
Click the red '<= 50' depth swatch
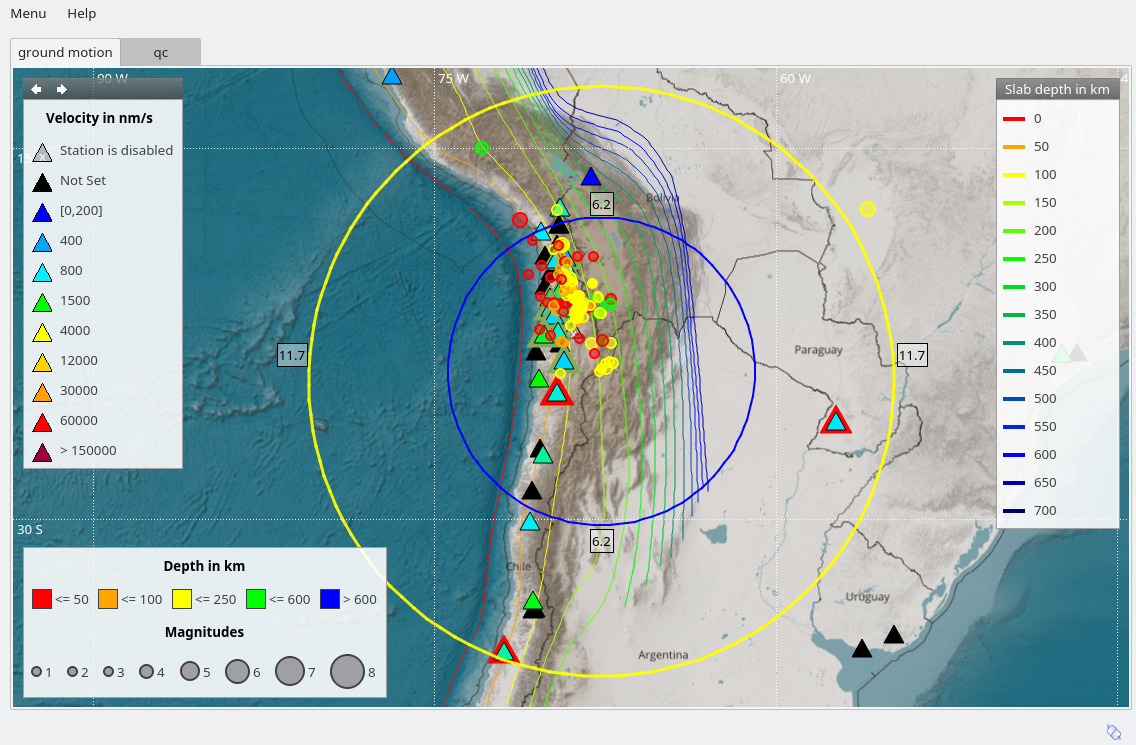pos(42,599)
